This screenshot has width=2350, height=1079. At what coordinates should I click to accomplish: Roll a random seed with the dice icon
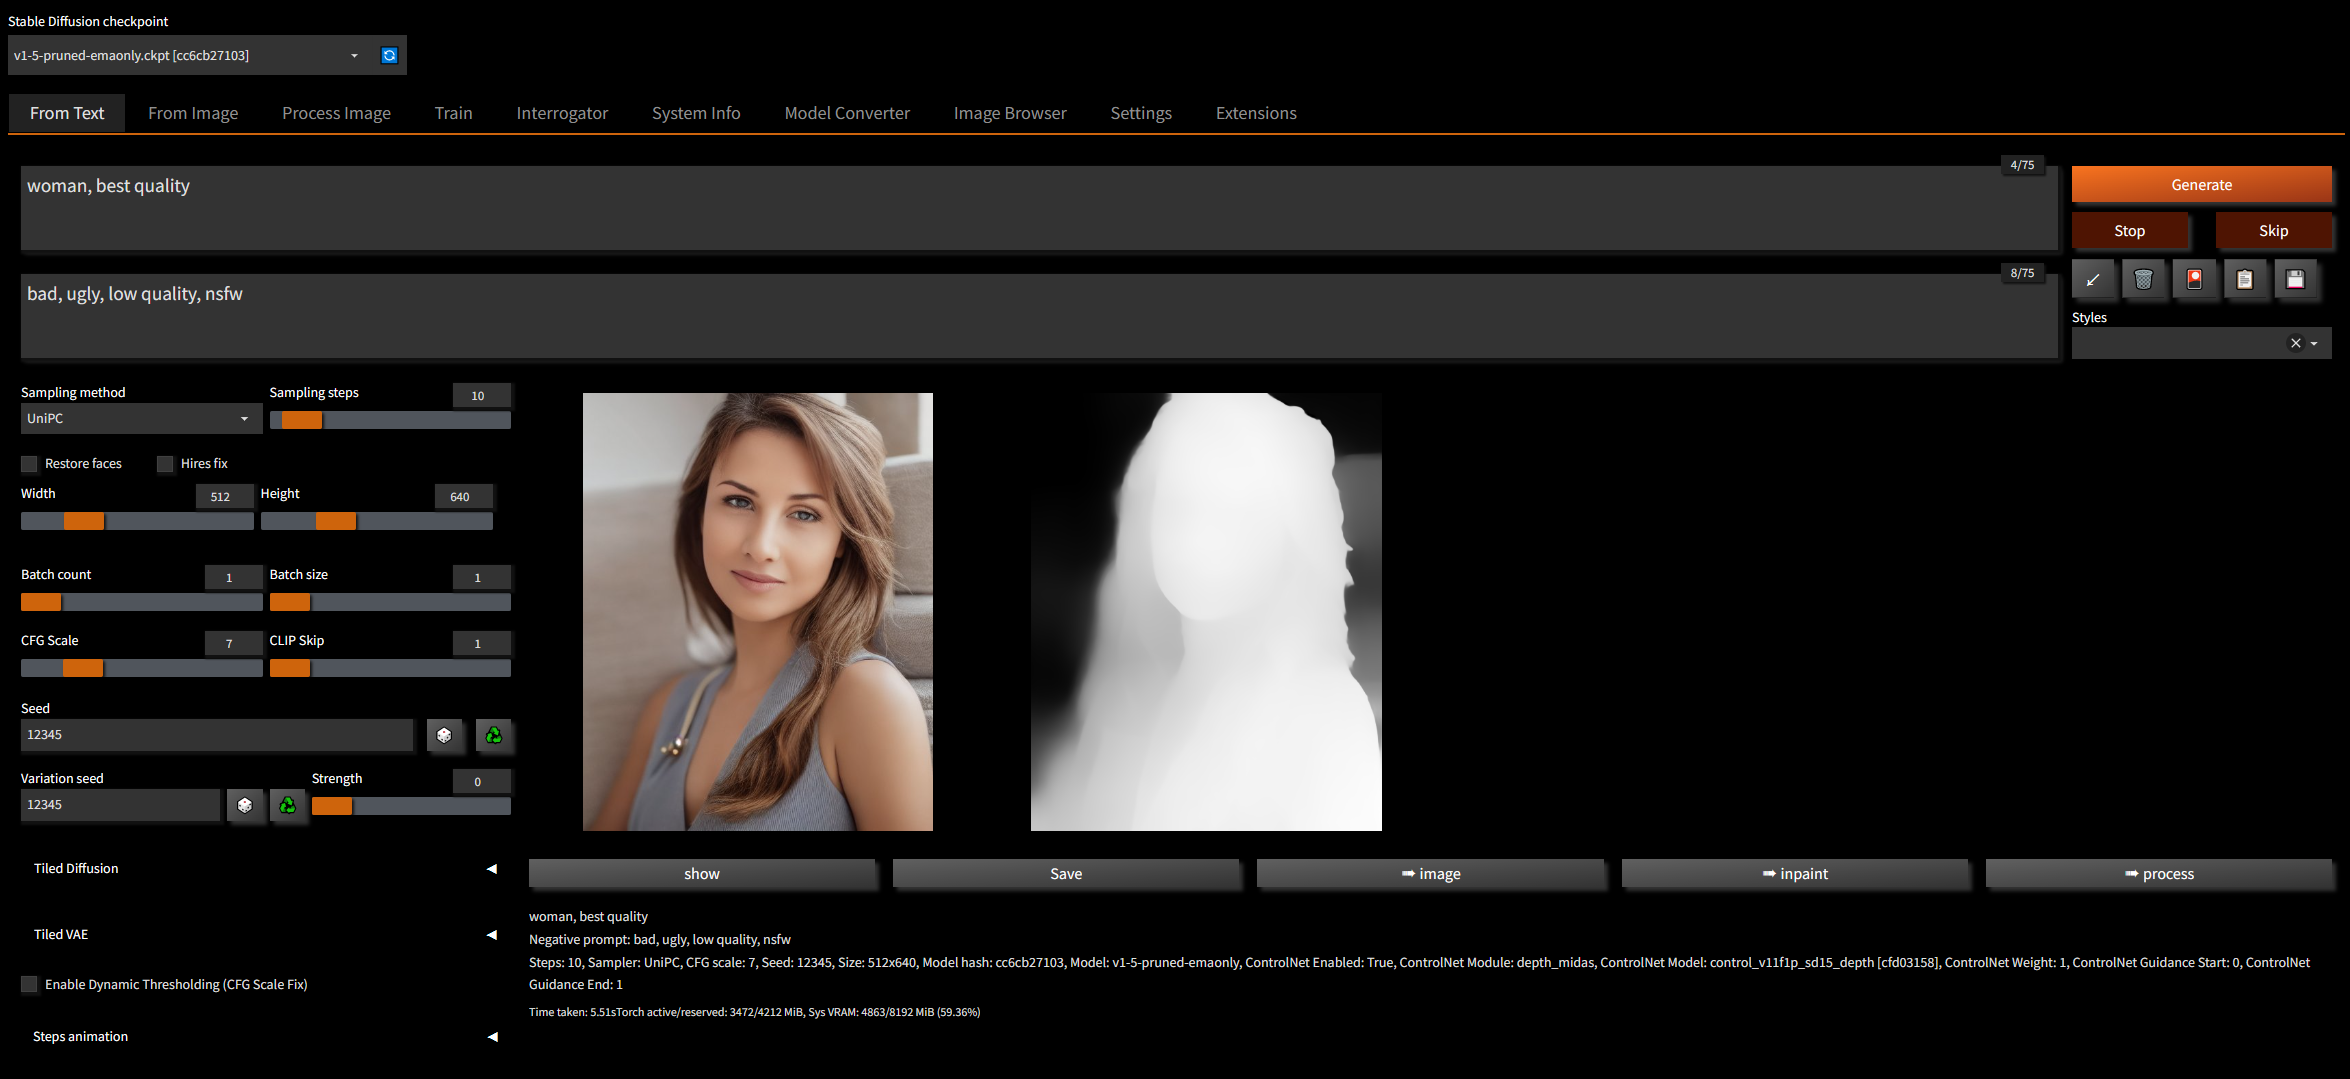point(445,736)
